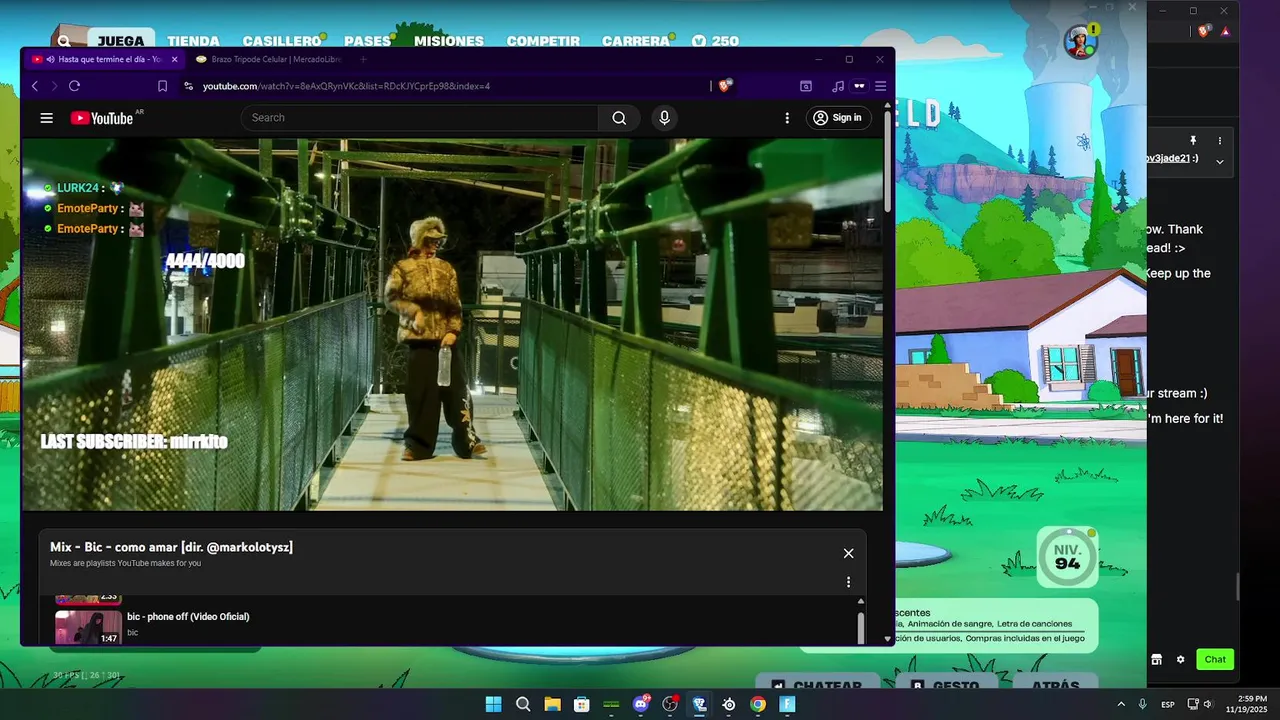Open the Brave wallet glasses icon
This screenshot has width=1280, height=720.
point(859,86)
